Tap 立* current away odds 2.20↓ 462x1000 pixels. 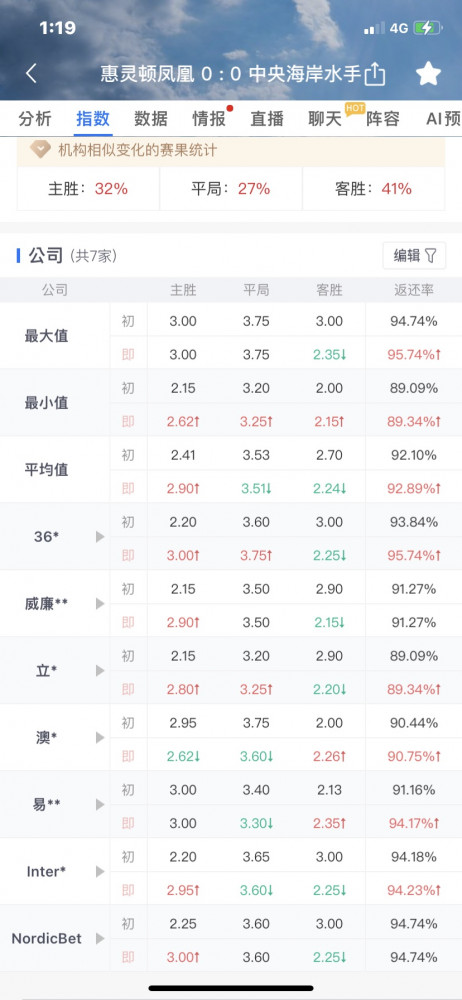(329, 689)
